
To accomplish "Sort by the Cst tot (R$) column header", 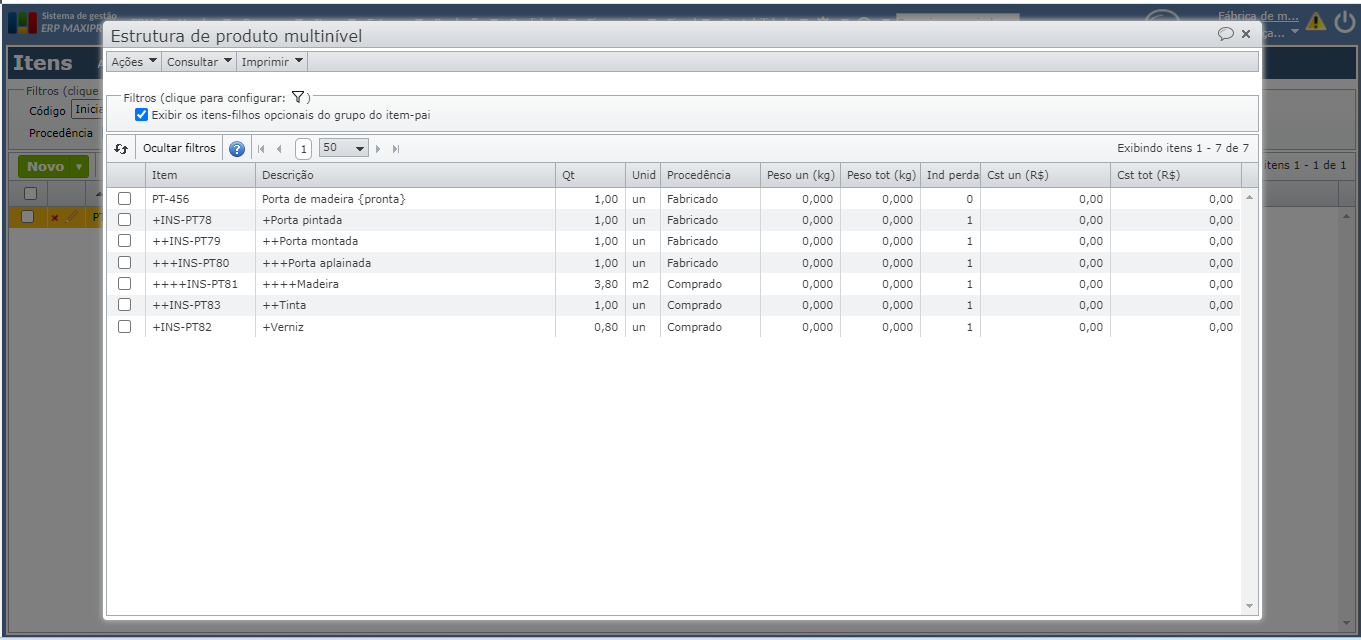I will click(x=1176, y=175).
